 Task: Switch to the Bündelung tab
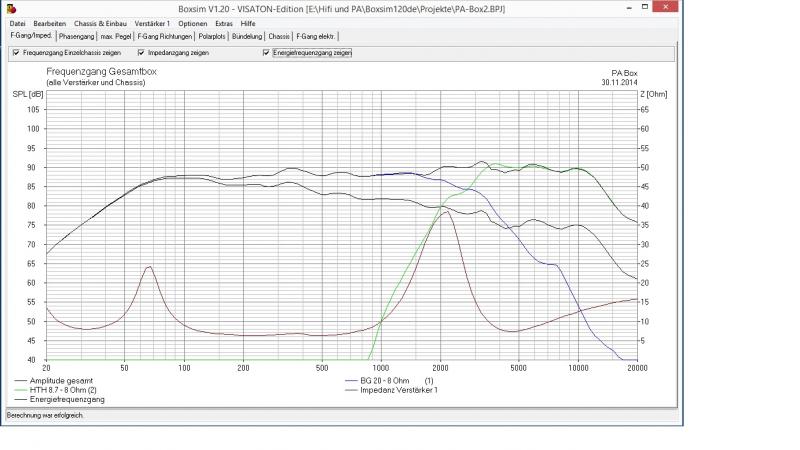click(x=247, y=36)
